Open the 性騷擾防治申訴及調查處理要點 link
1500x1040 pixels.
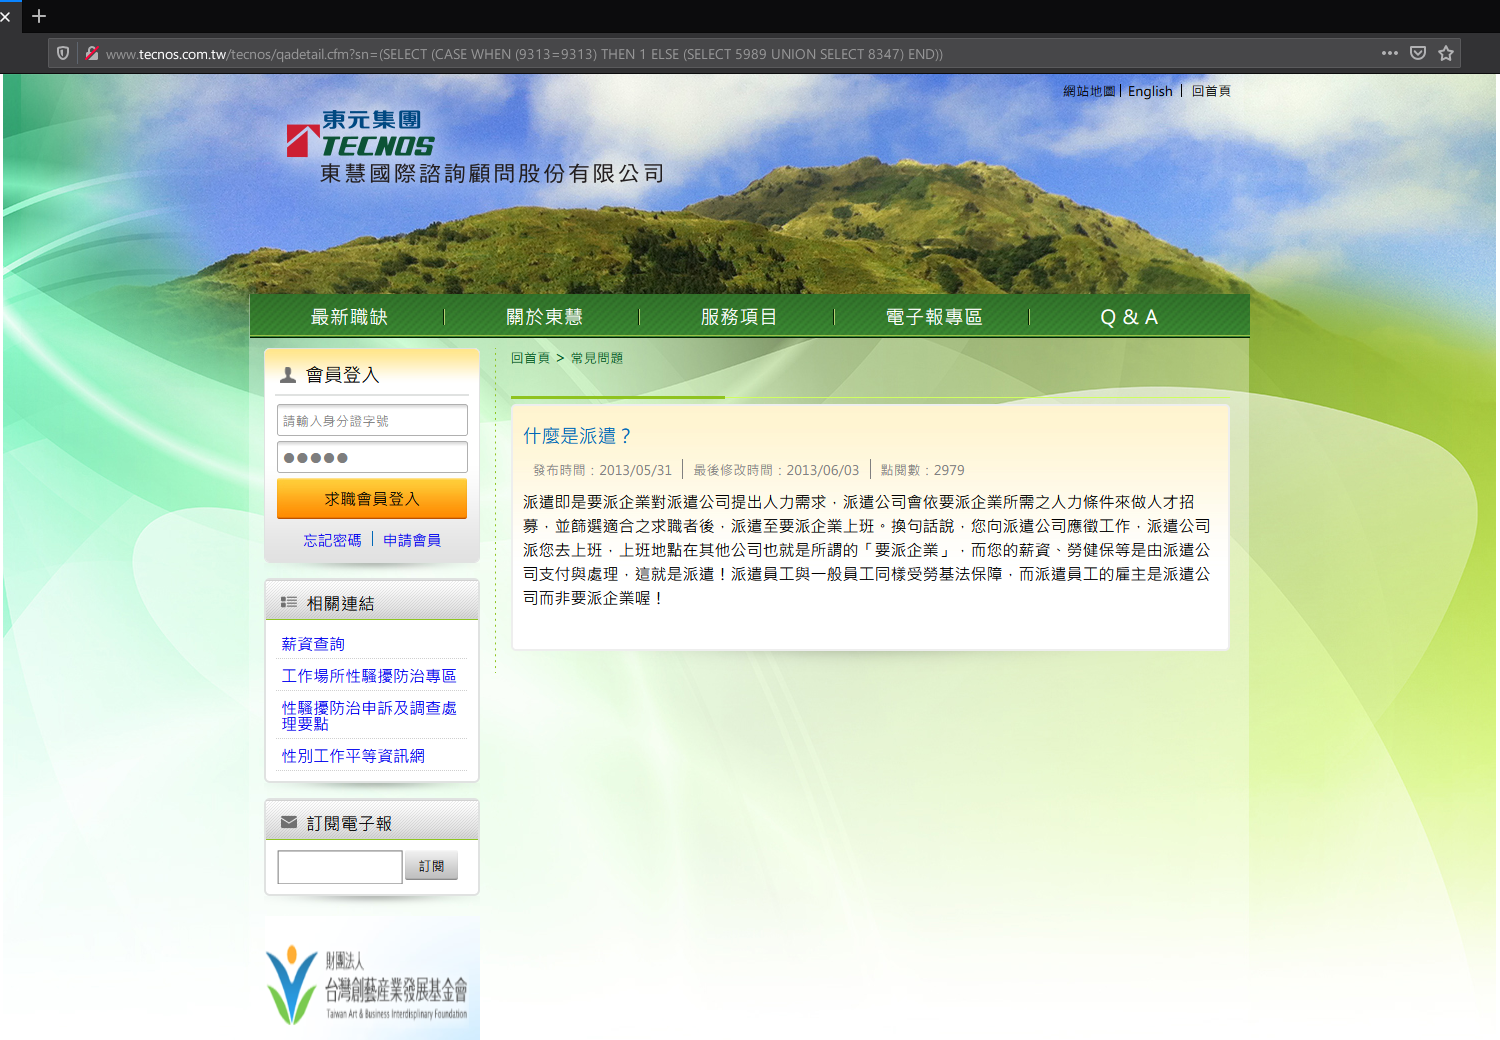click(369, 715)
